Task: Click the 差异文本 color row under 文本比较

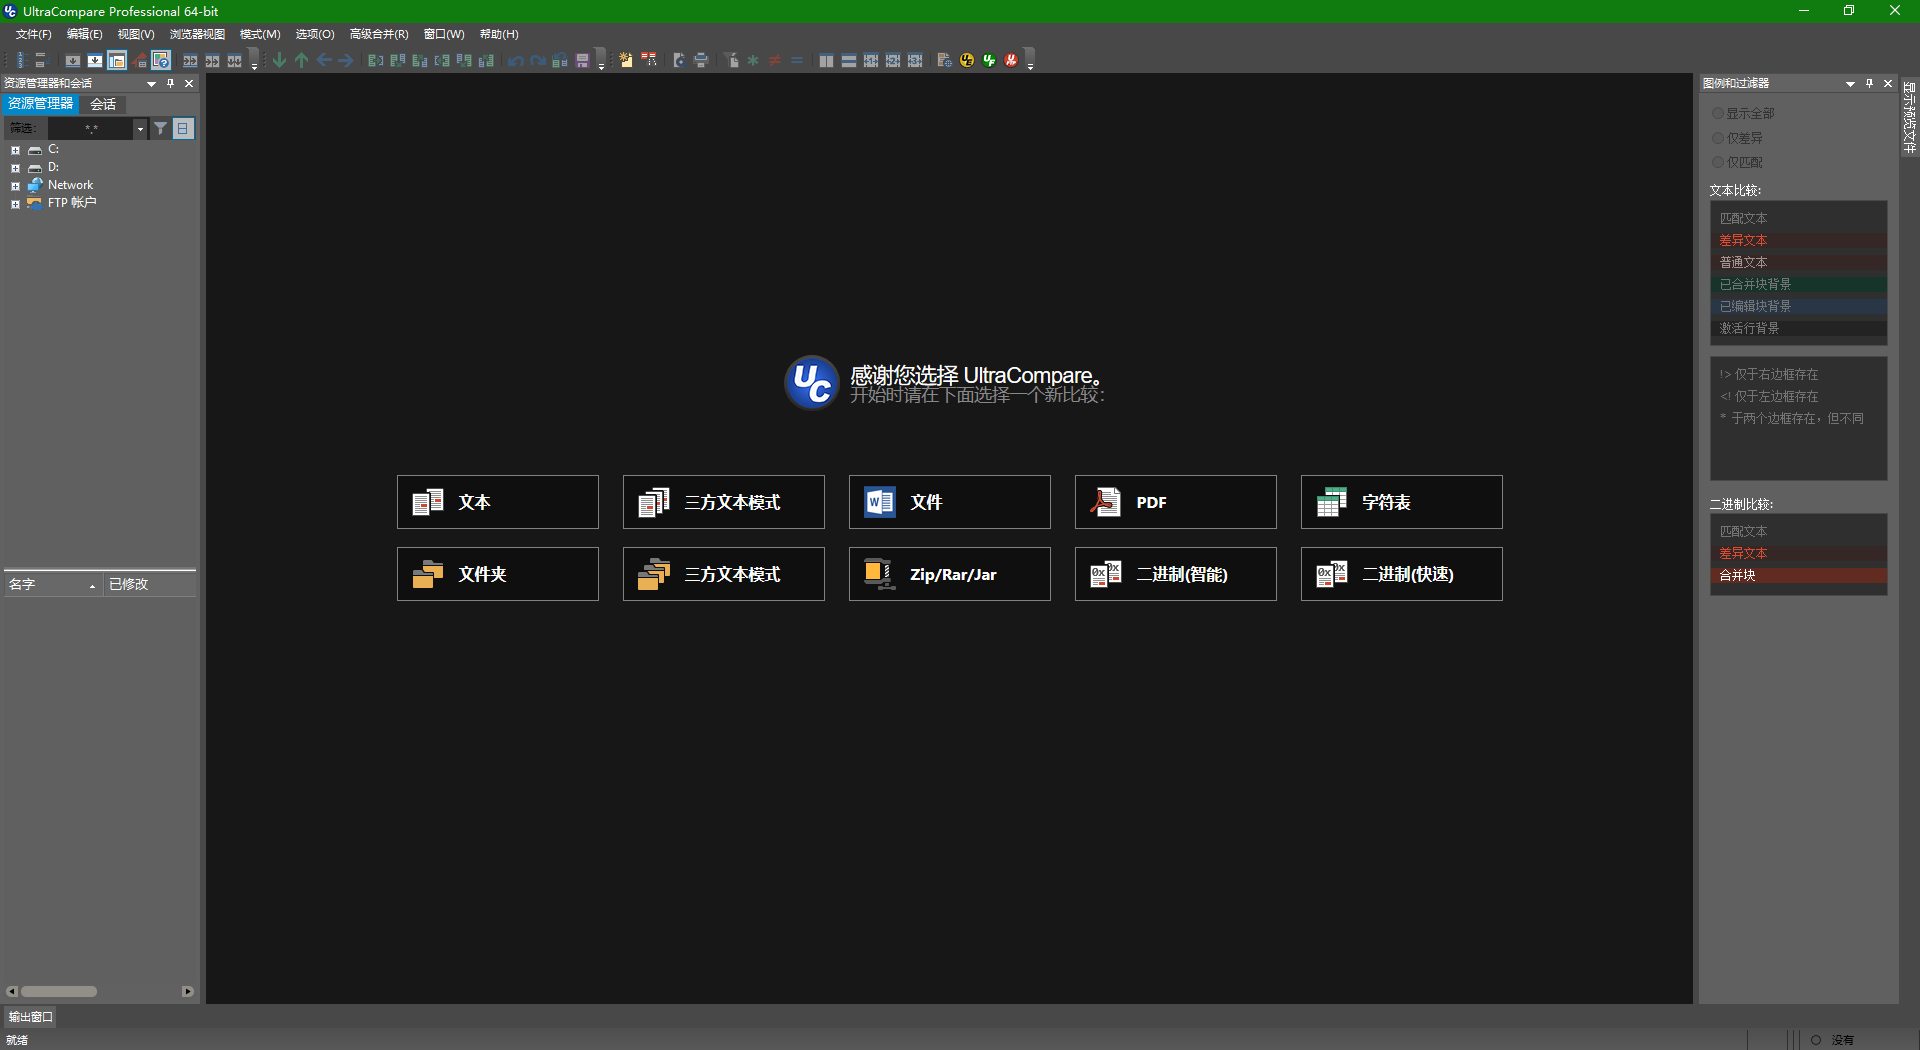Action: point(1799,240)
